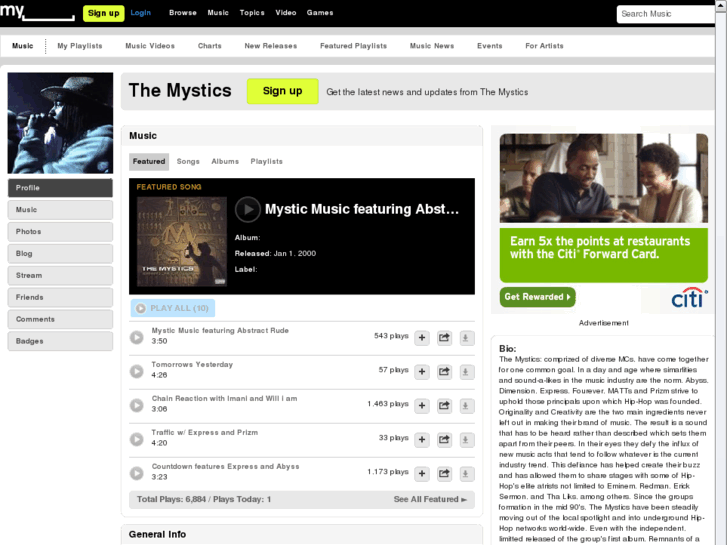Viewport: 727px width, 545px height.
Task: Add Chain Reaction song with the plus icon
Action: [422, 406]
